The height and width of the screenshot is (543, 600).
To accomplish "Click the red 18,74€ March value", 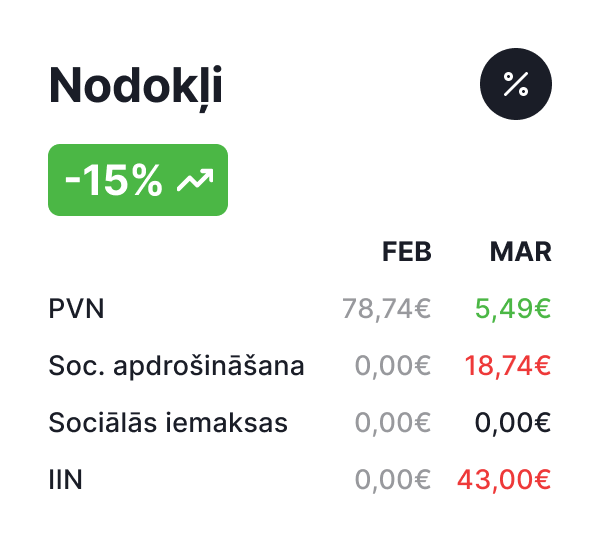I will tap(508, 366).
